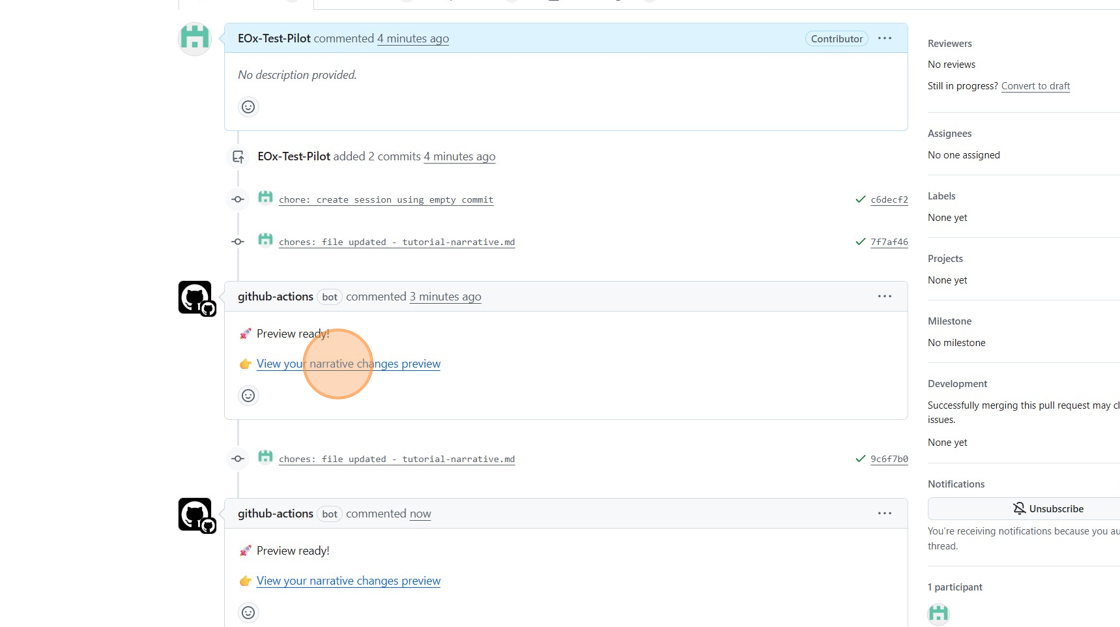Viewport: 1120px width, 627px height.
Task: Click the green check next to commit c6decf2
Action: point(860,199)
